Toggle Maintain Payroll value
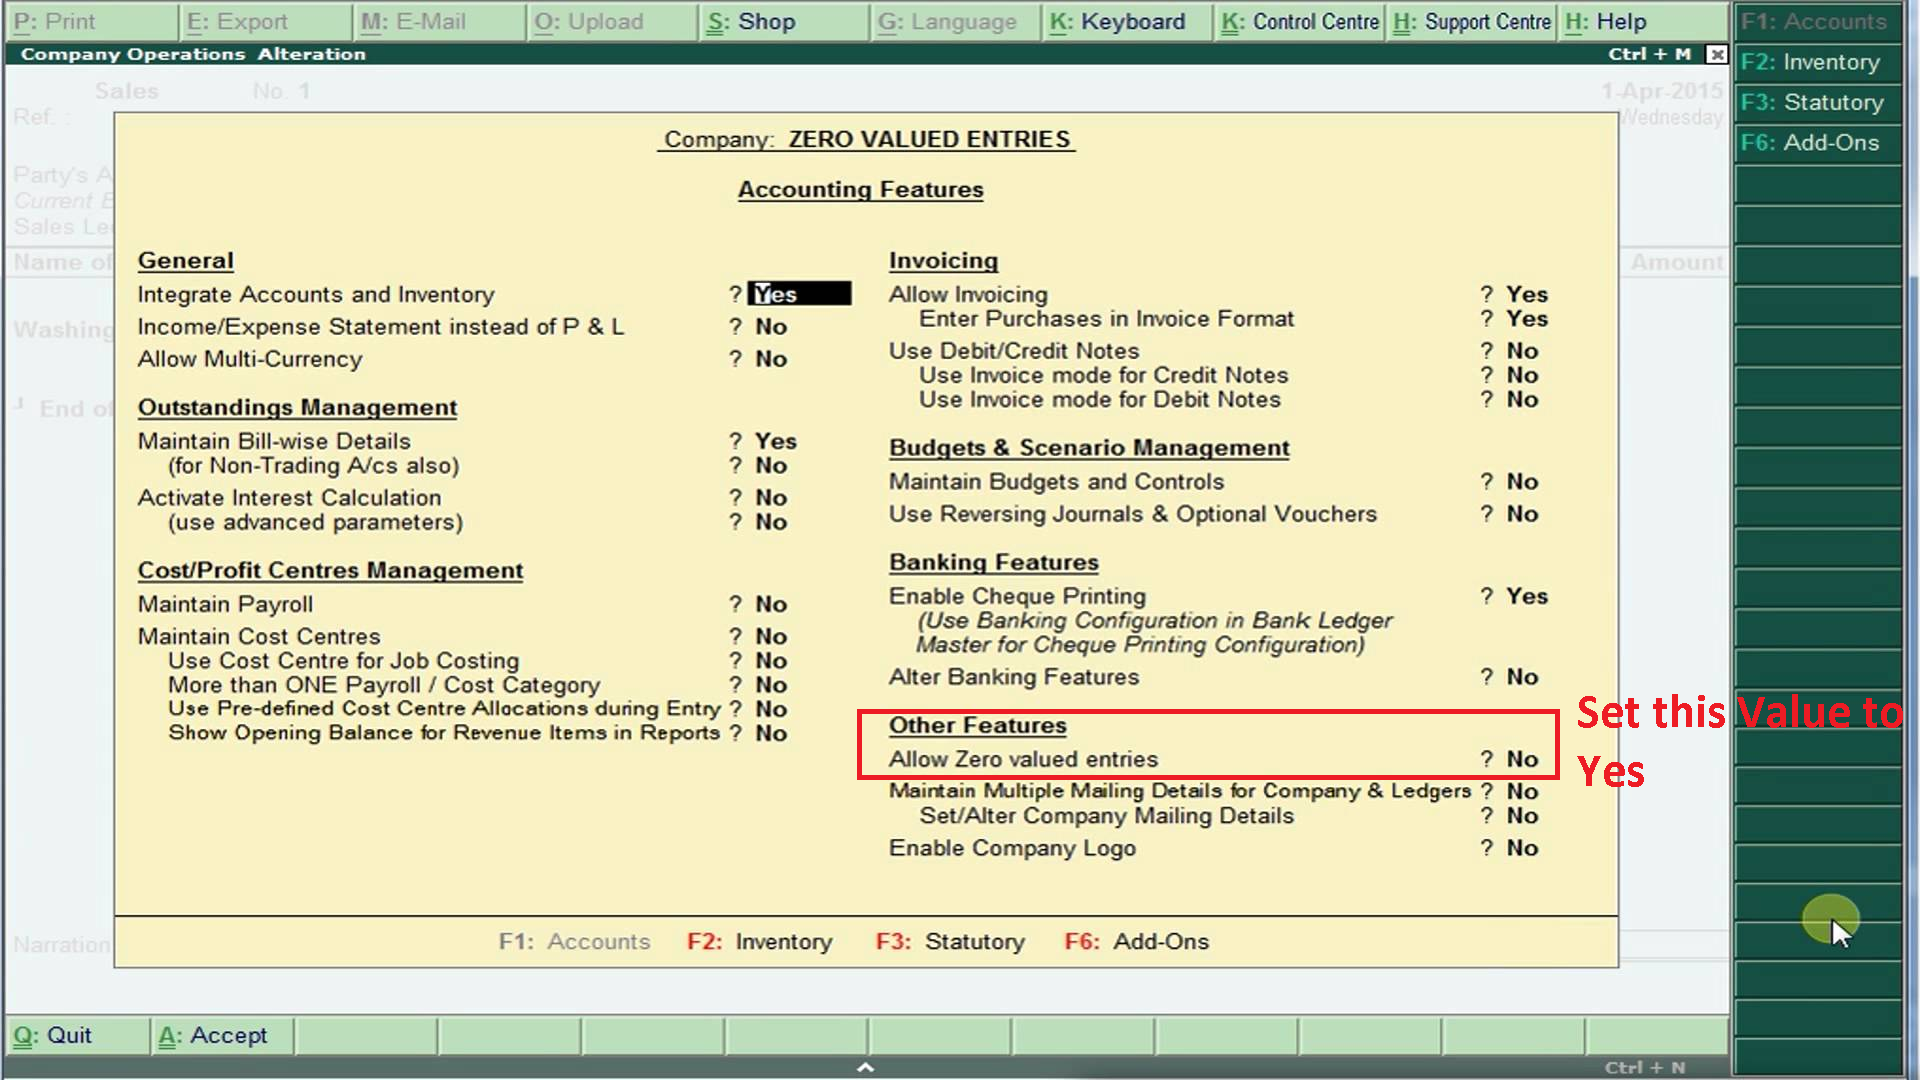Screen dimensions: 1920x1080 (x=771, y=604)
